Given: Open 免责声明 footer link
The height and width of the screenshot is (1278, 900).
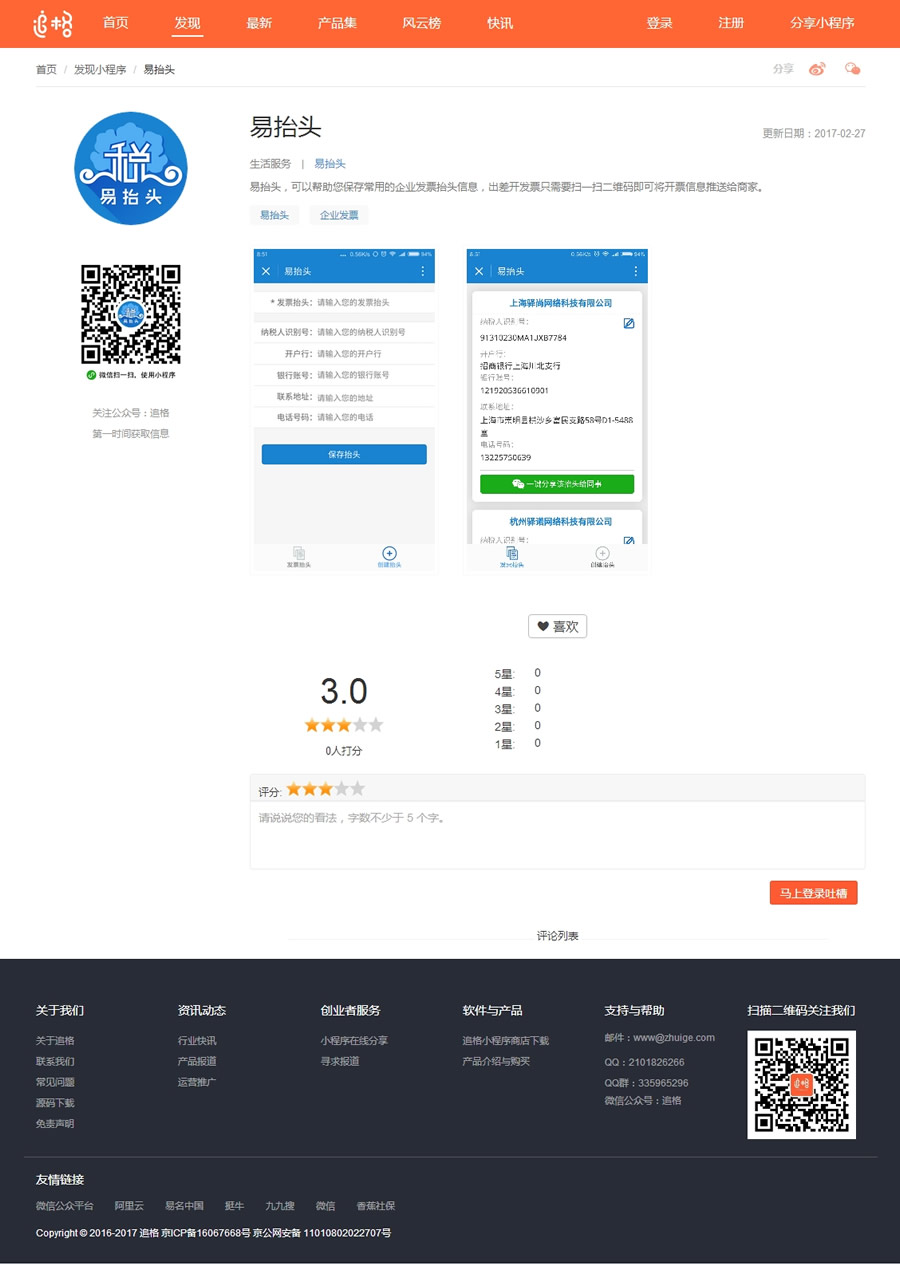Looking at the screenshot, I should coord(55,1124).
